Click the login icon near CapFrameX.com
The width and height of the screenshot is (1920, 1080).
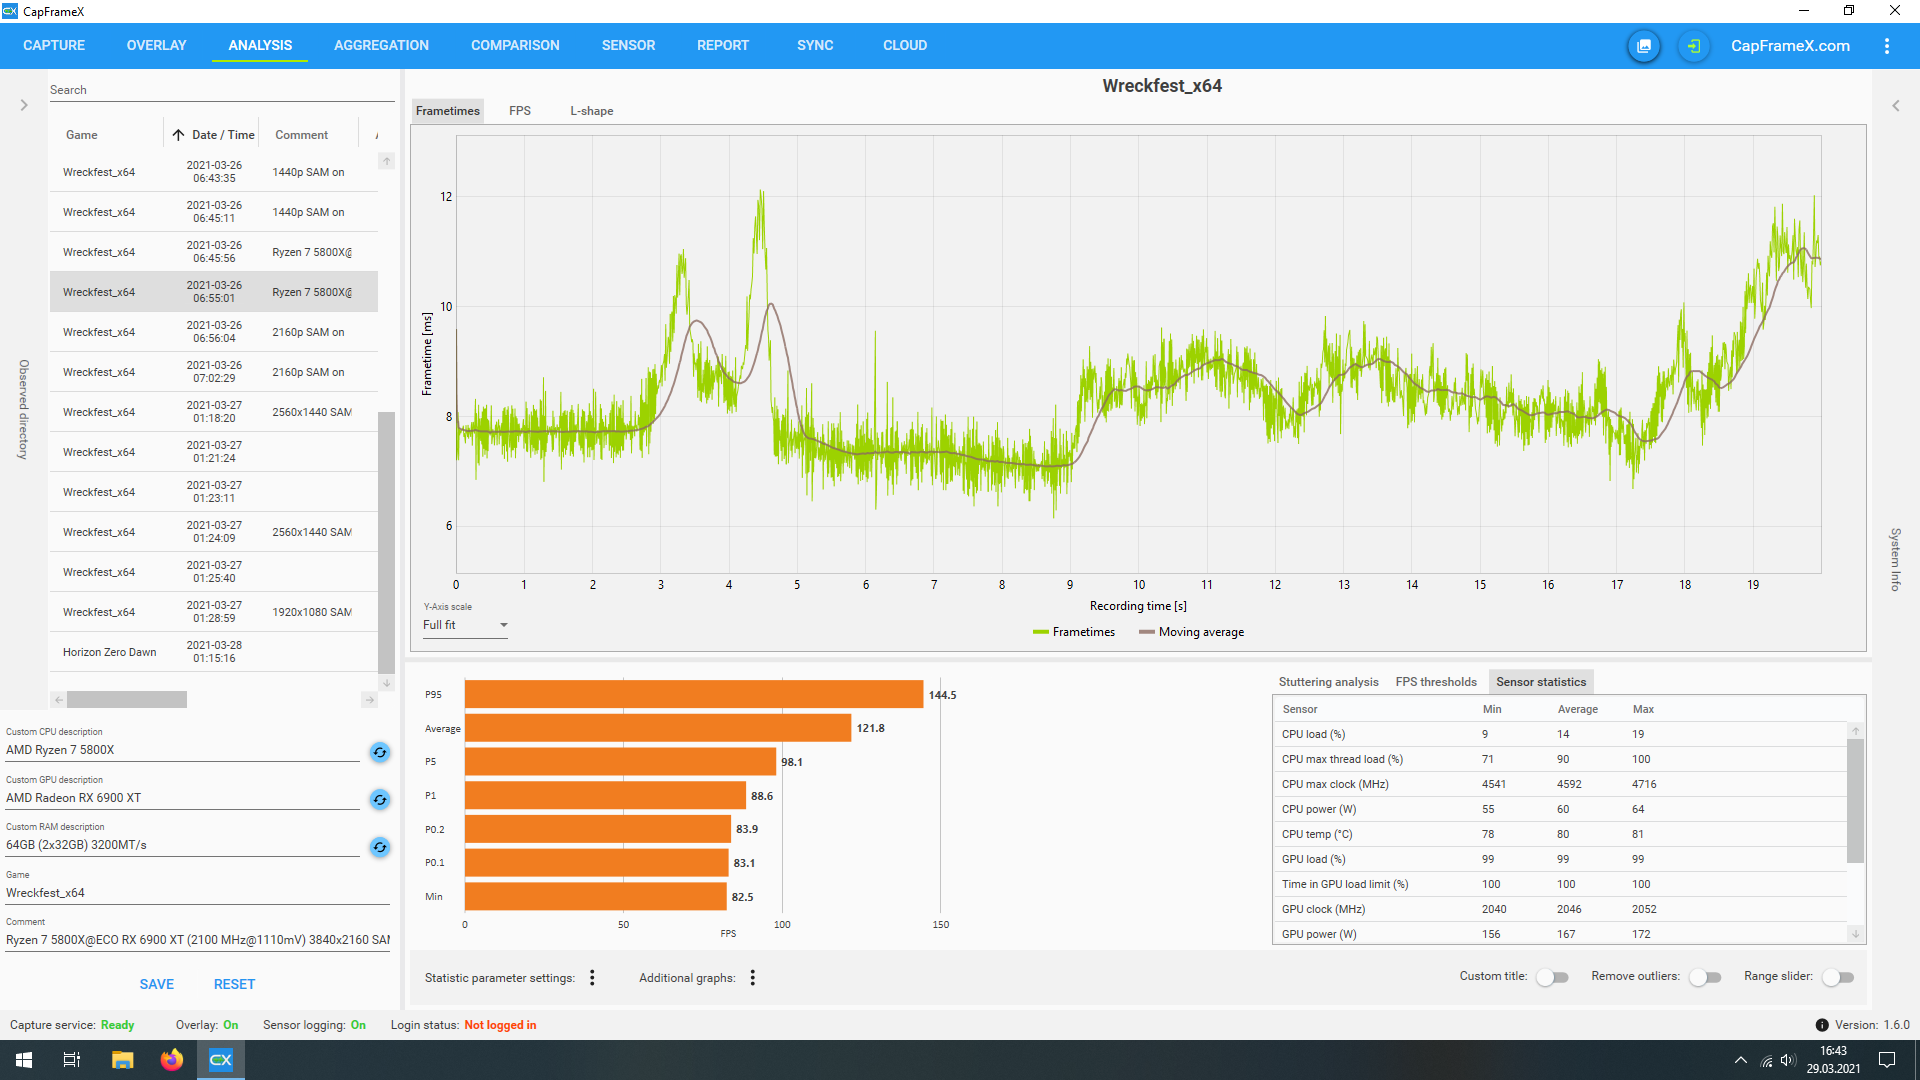(x=1693, y=46)
